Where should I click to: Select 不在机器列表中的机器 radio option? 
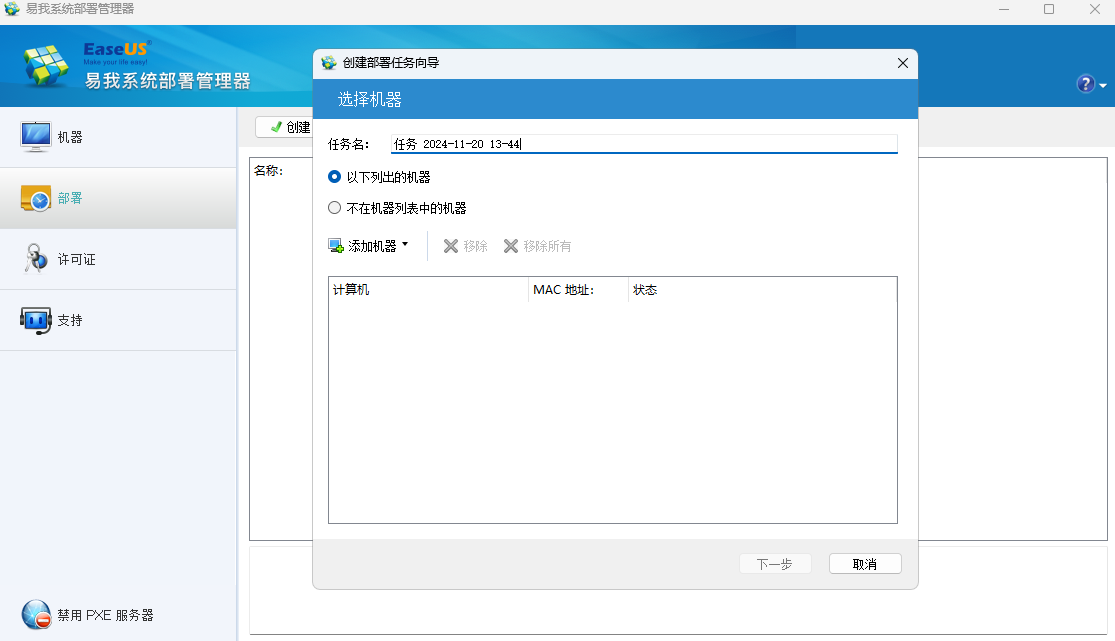pos(334,208)
